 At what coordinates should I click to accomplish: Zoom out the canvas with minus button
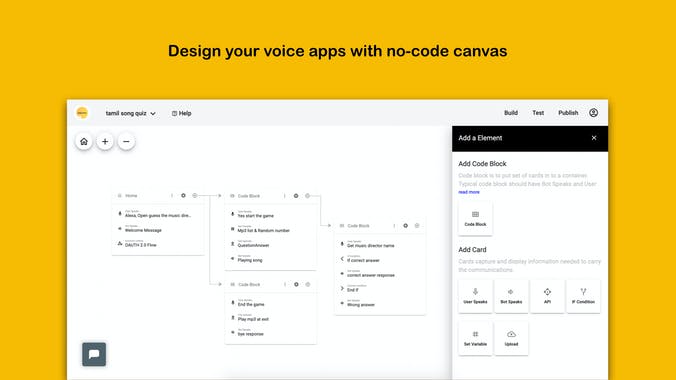126,141
